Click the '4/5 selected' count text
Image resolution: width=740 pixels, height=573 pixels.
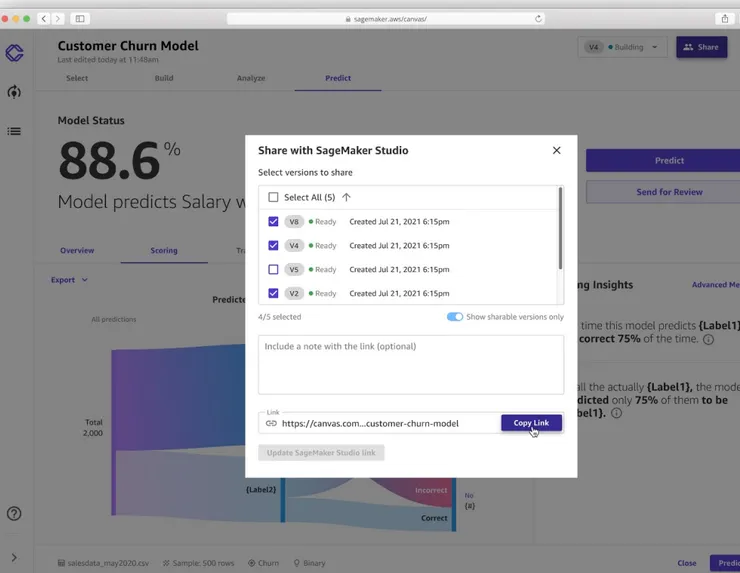pos(279,317)
